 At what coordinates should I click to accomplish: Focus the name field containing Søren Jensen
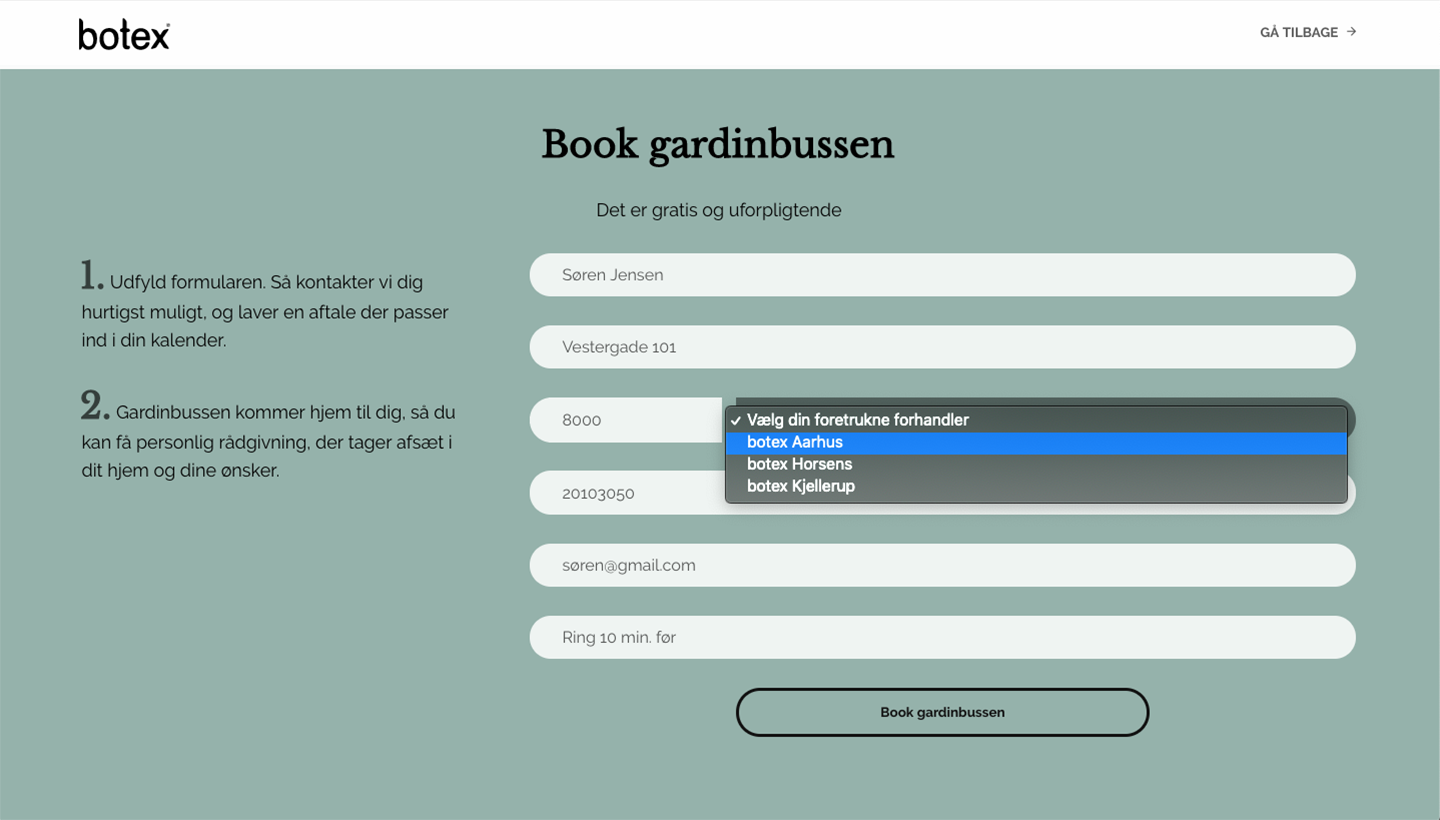tap(942, 275)
